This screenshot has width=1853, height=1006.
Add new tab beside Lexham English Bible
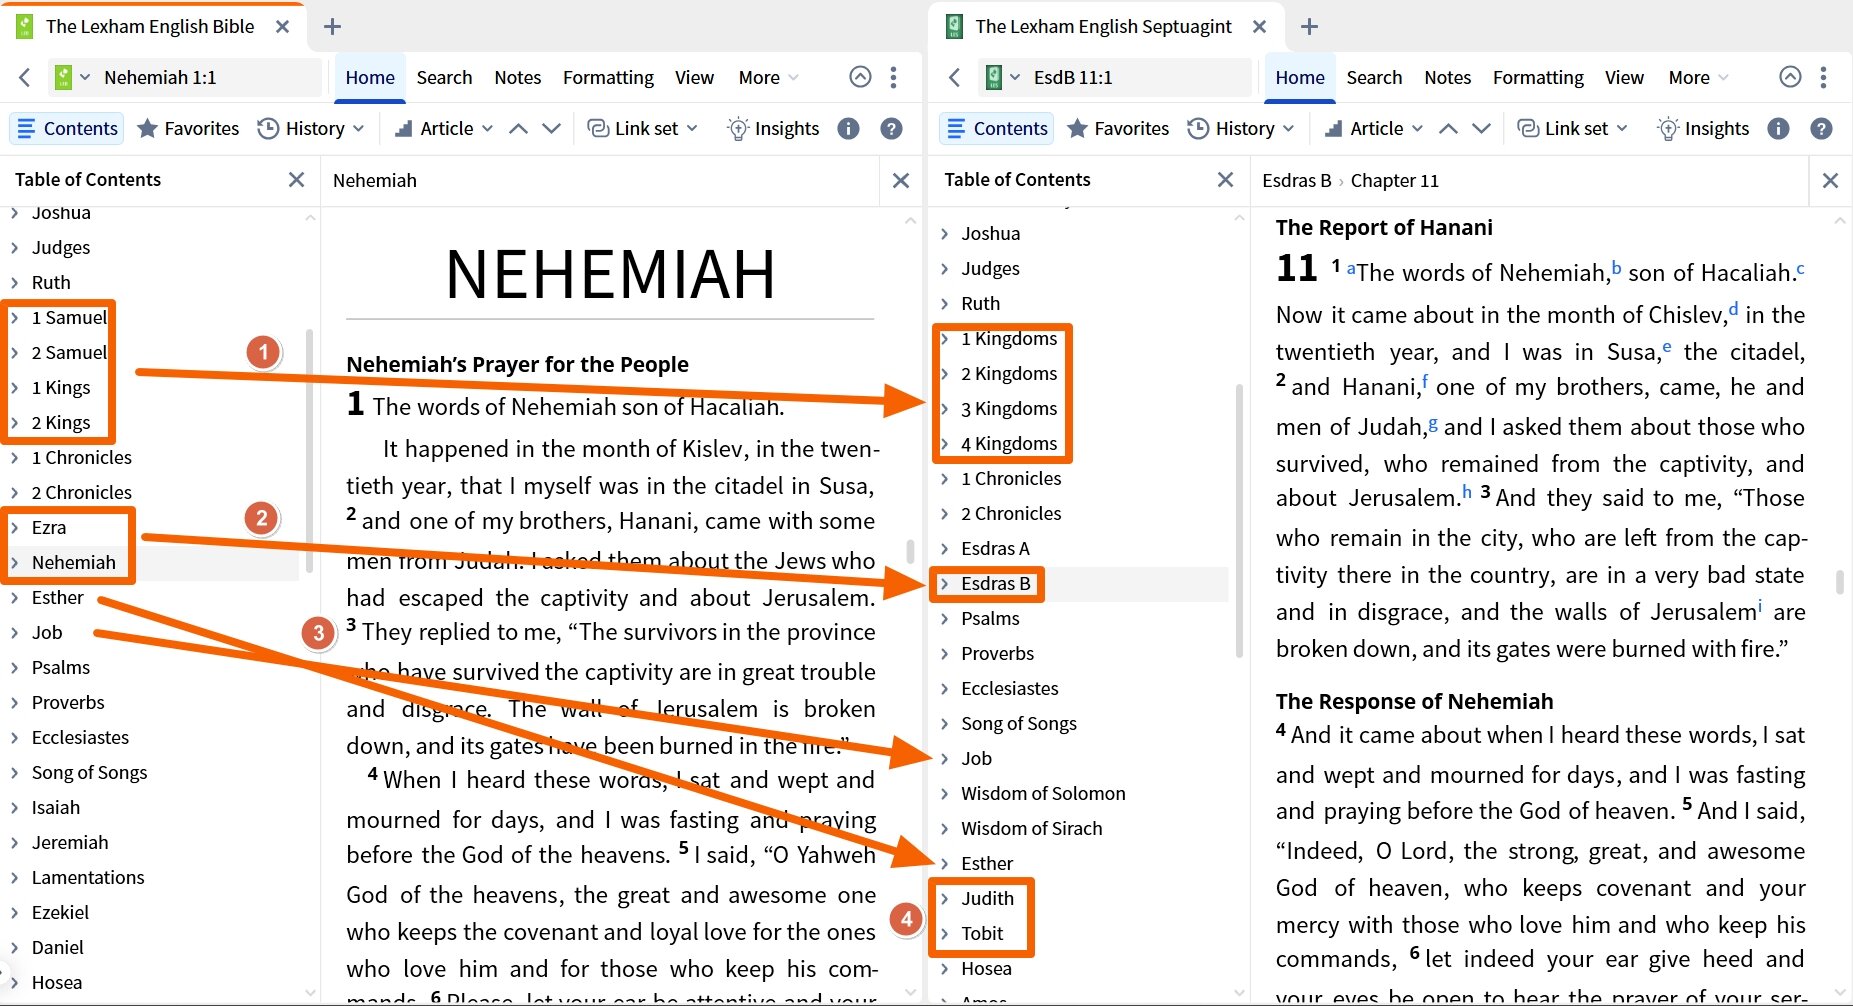(333, 27)
